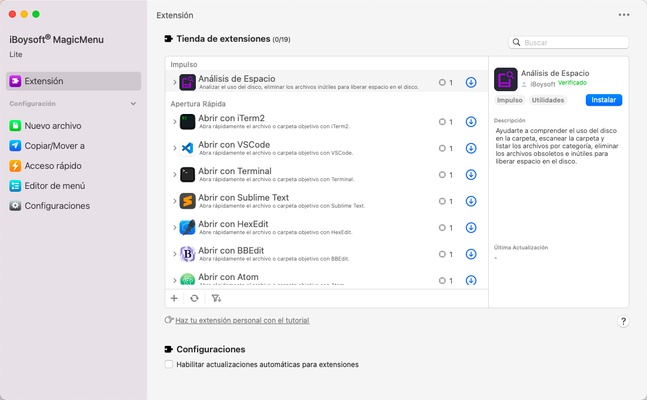The height and width of the screenshot is (400, 647).
Task: Collapse the Configuración sidebar section
Action: coord(134,104)
